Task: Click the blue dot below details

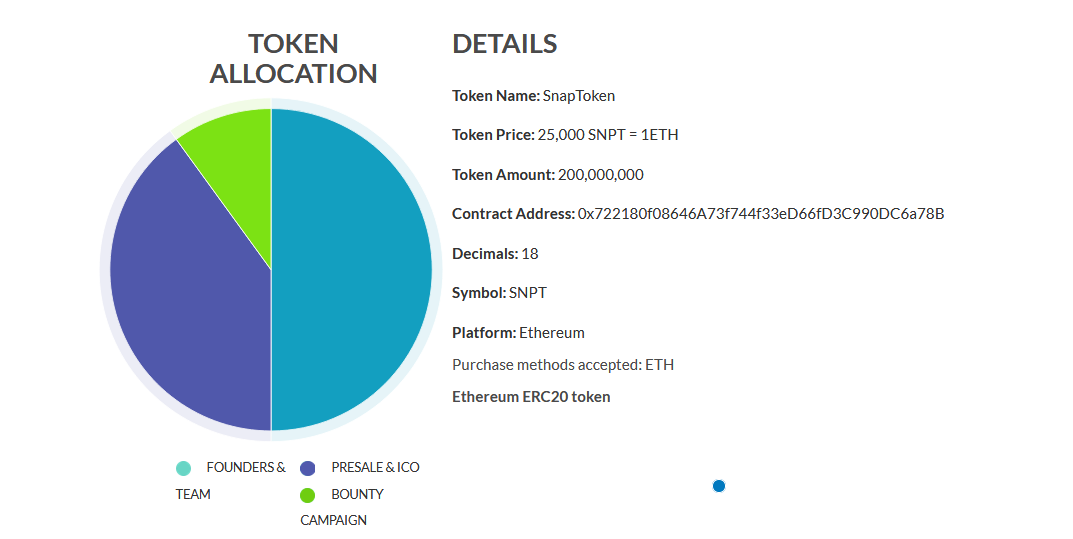Action: 719,486
